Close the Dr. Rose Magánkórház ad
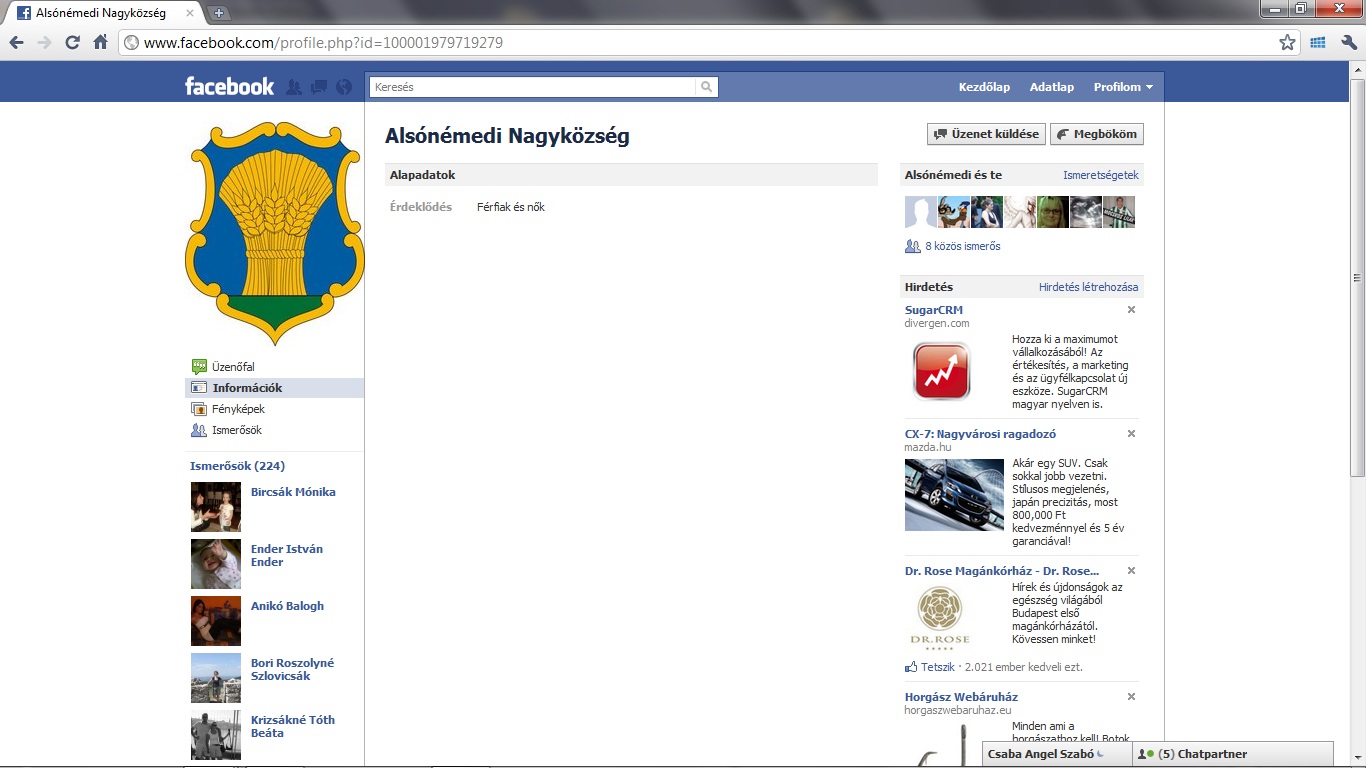The image size is (1366, 768). click(1131, 571)
